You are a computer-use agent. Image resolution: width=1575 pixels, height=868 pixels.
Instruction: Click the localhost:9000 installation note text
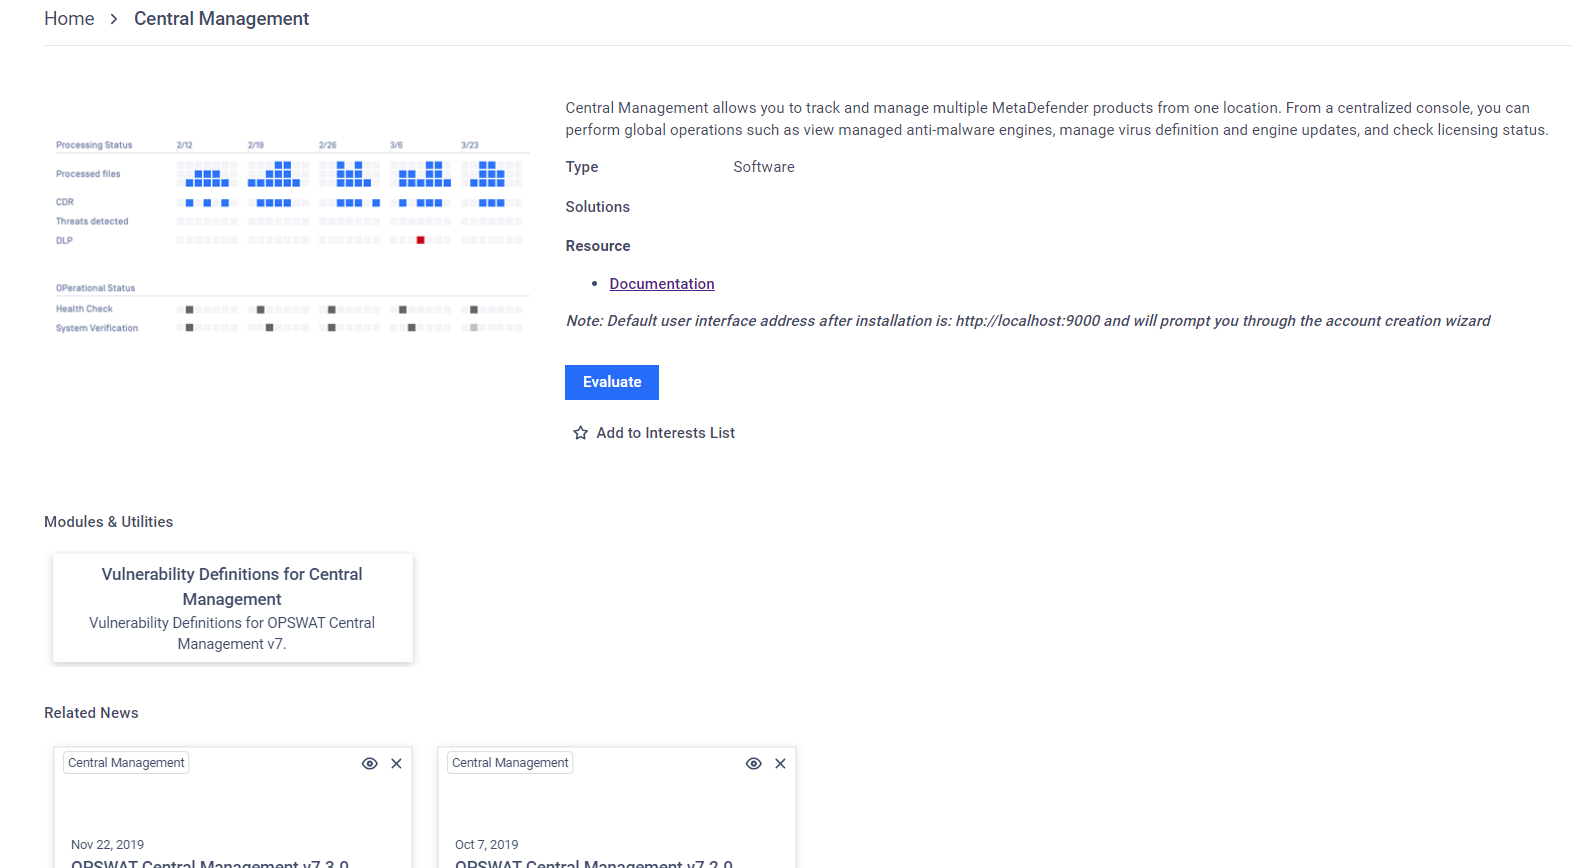(x=1028, y=321)
